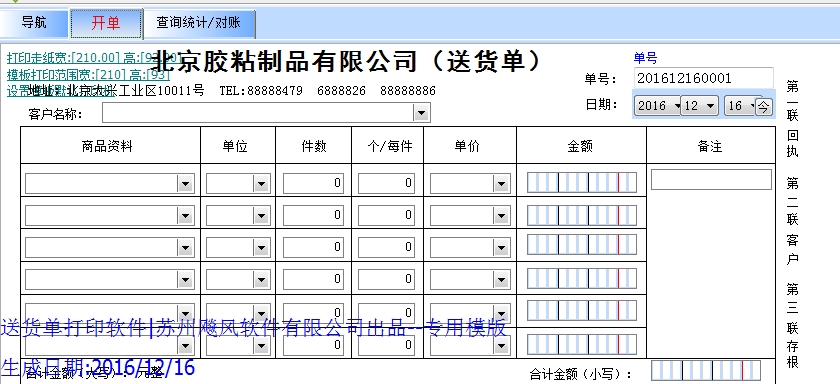The image size is (840, 384).
Task: Open the last row 单价 price dropdown
Action: point(501,345)
